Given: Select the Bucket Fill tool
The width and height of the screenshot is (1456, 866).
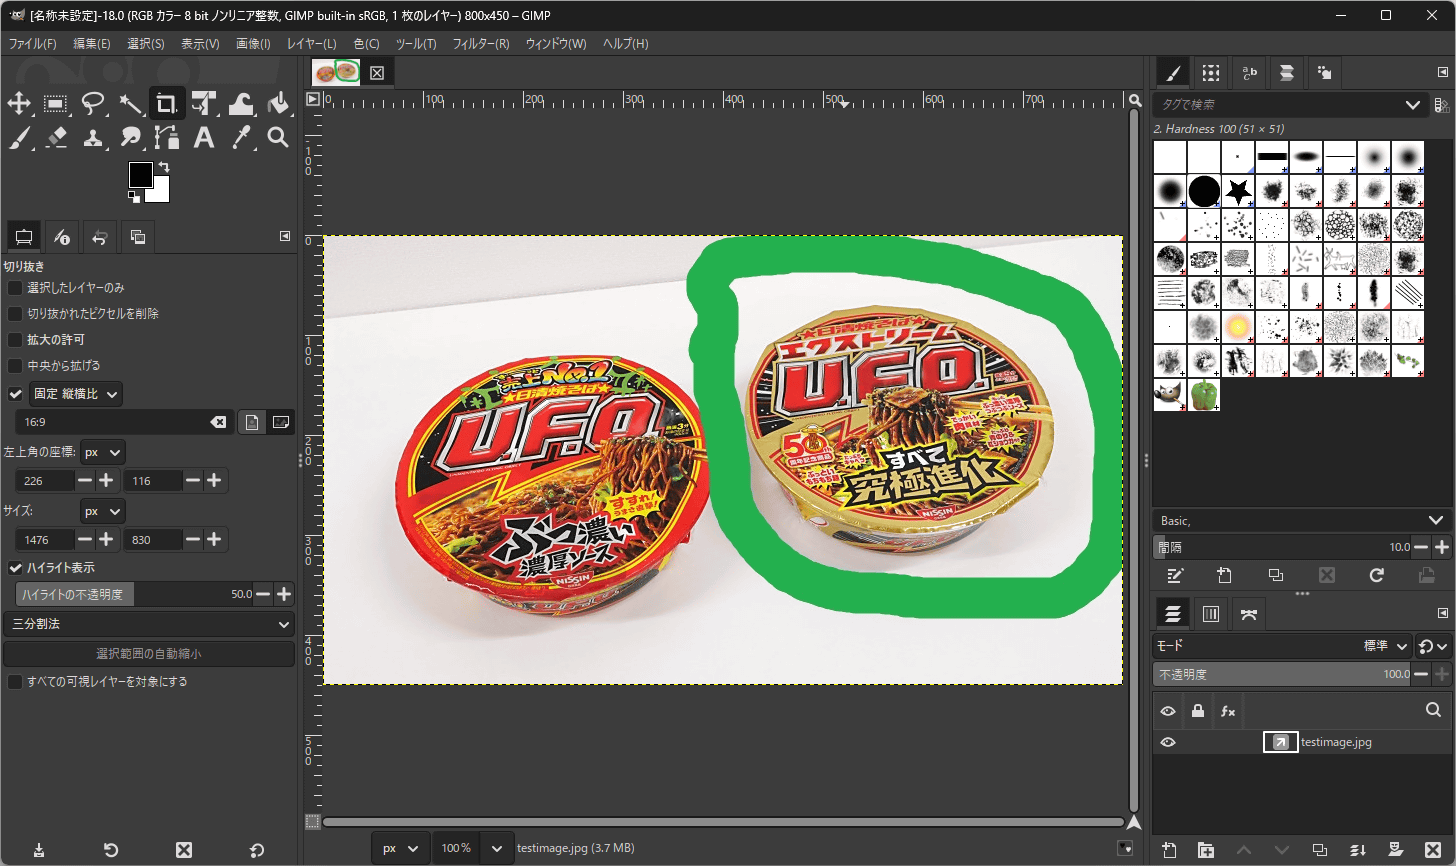Looking at the screenshot, I should coord(278,103).
